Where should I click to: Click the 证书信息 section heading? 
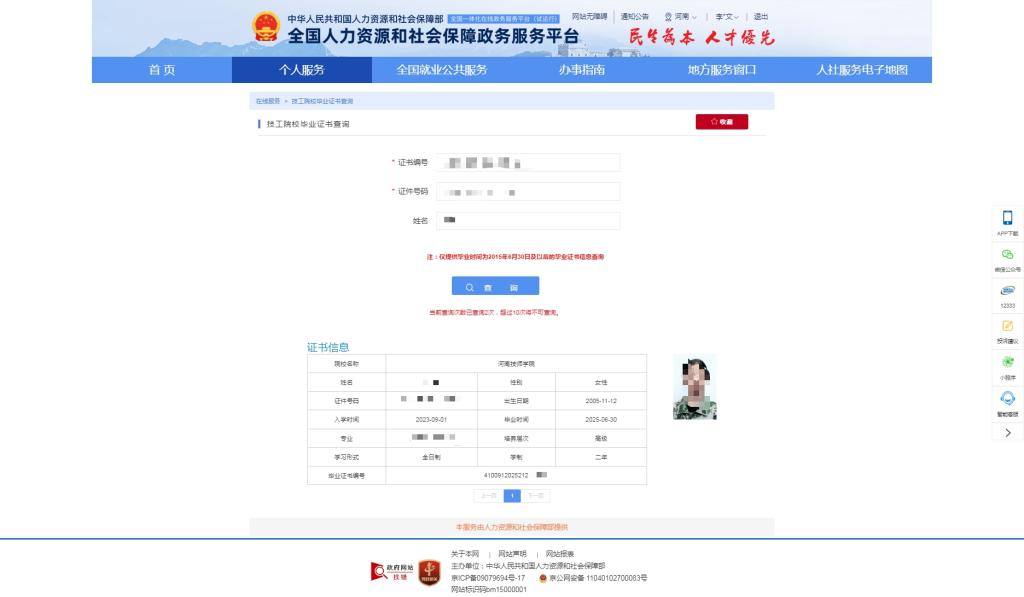(328, 347)
